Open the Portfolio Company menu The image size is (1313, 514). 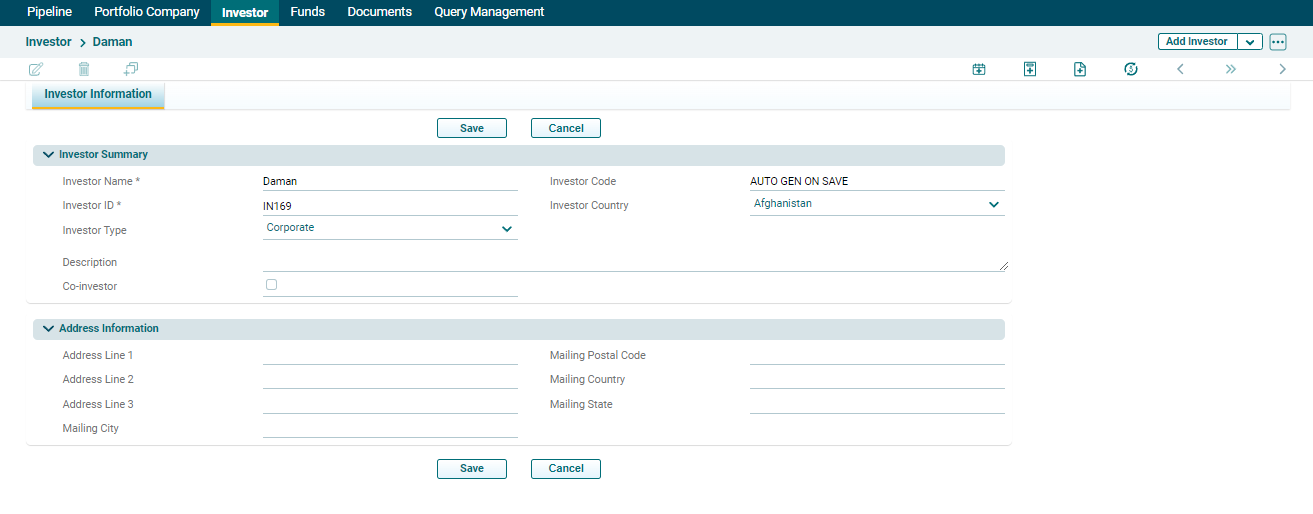coord(147,12)
